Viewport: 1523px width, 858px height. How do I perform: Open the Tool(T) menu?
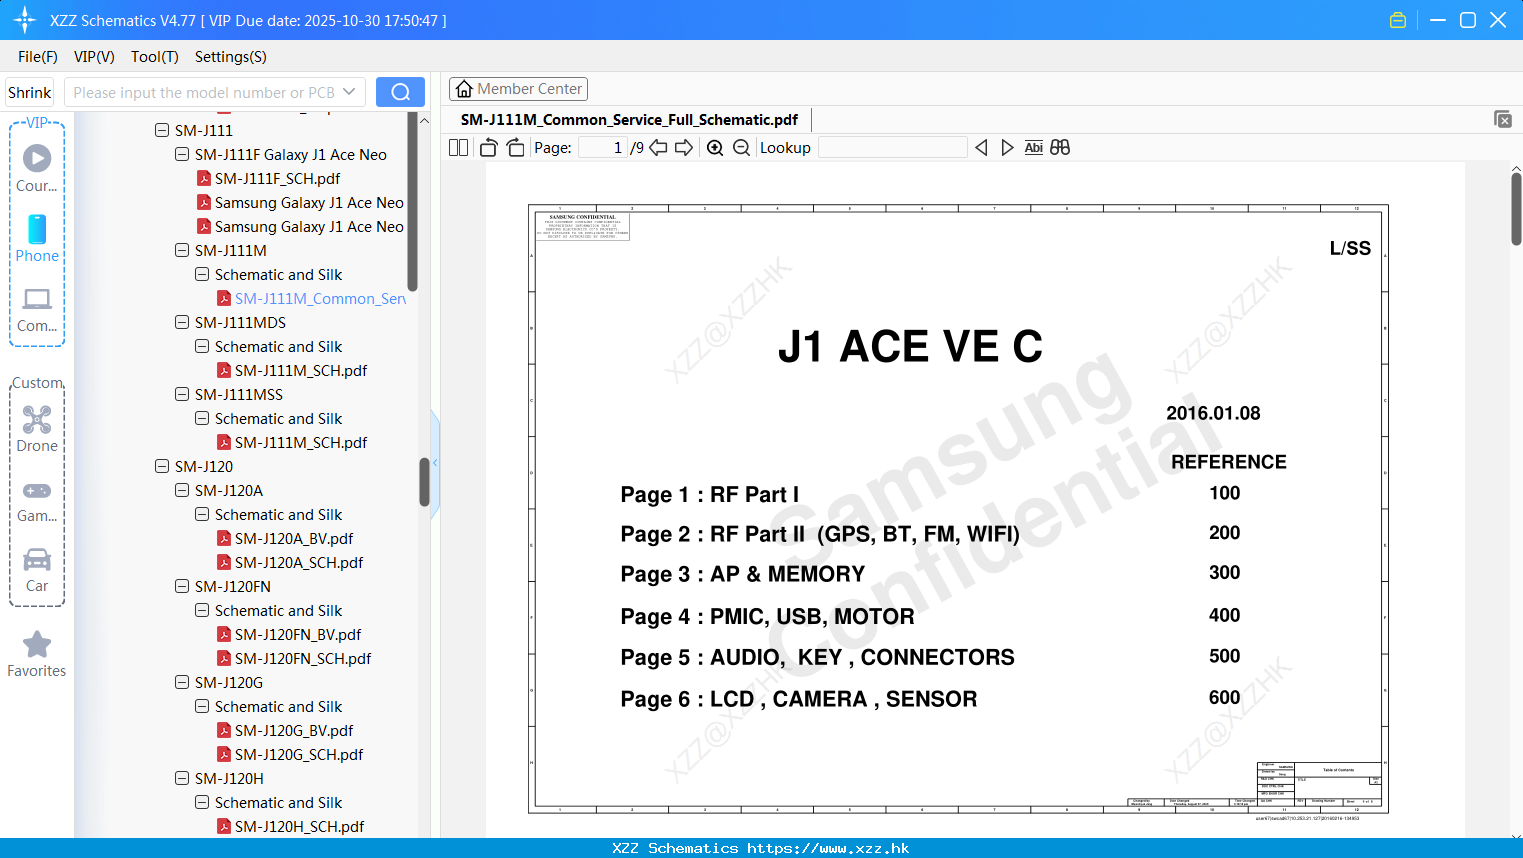[x=154, y=57]
